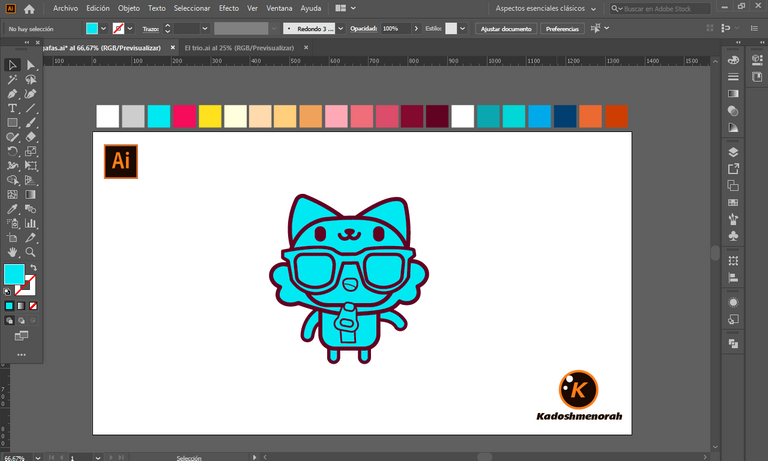Open stroke color dropdown in control bar
This screenshot has height=461, width=768.
coord(130,28)
